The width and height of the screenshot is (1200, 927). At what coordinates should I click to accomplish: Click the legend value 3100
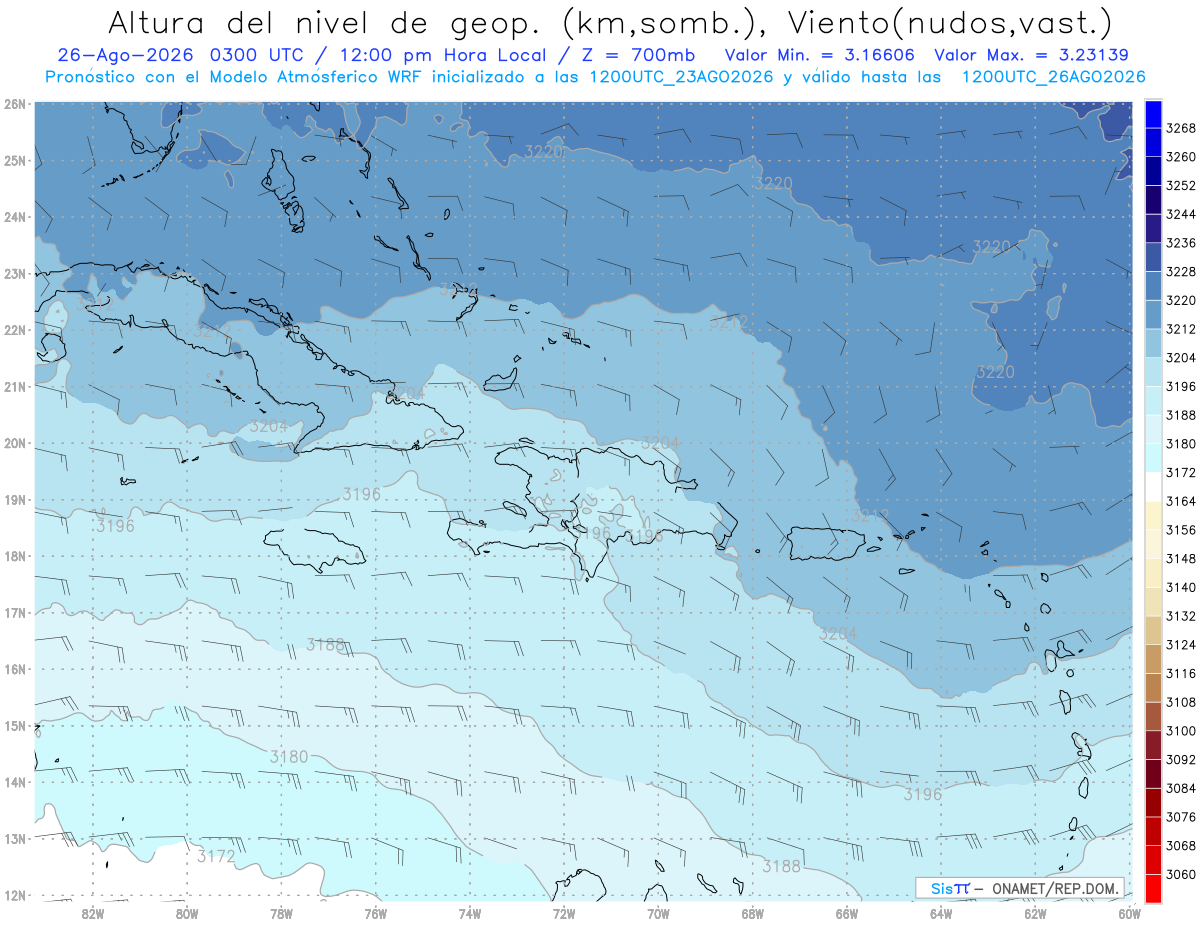tap(1181, 731)
